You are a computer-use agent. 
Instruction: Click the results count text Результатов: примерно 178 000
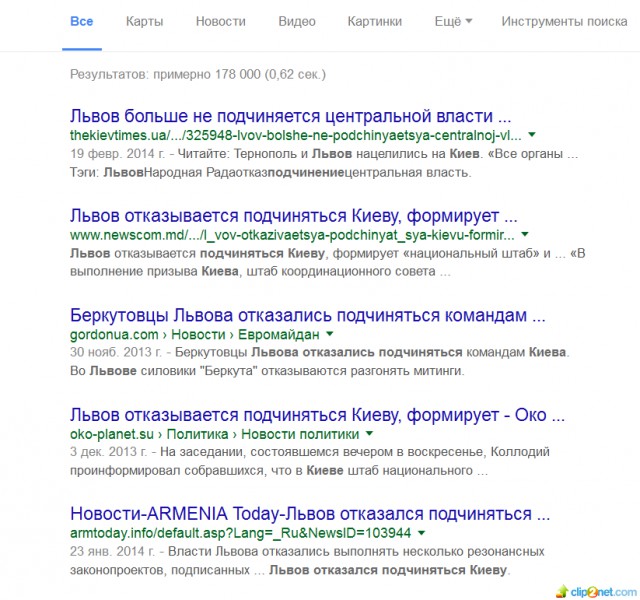(x=198, y=74)
